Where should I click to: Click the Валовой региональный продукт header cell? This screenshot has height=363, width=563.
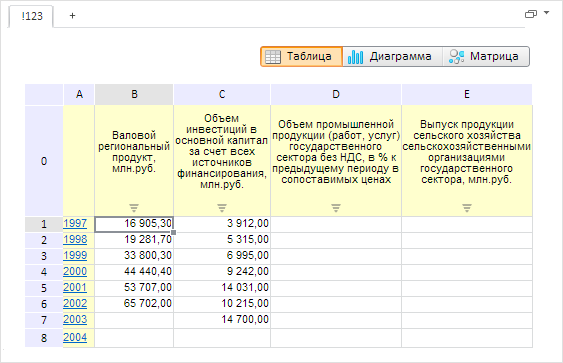pyautogui.click(x=134, y=161)
